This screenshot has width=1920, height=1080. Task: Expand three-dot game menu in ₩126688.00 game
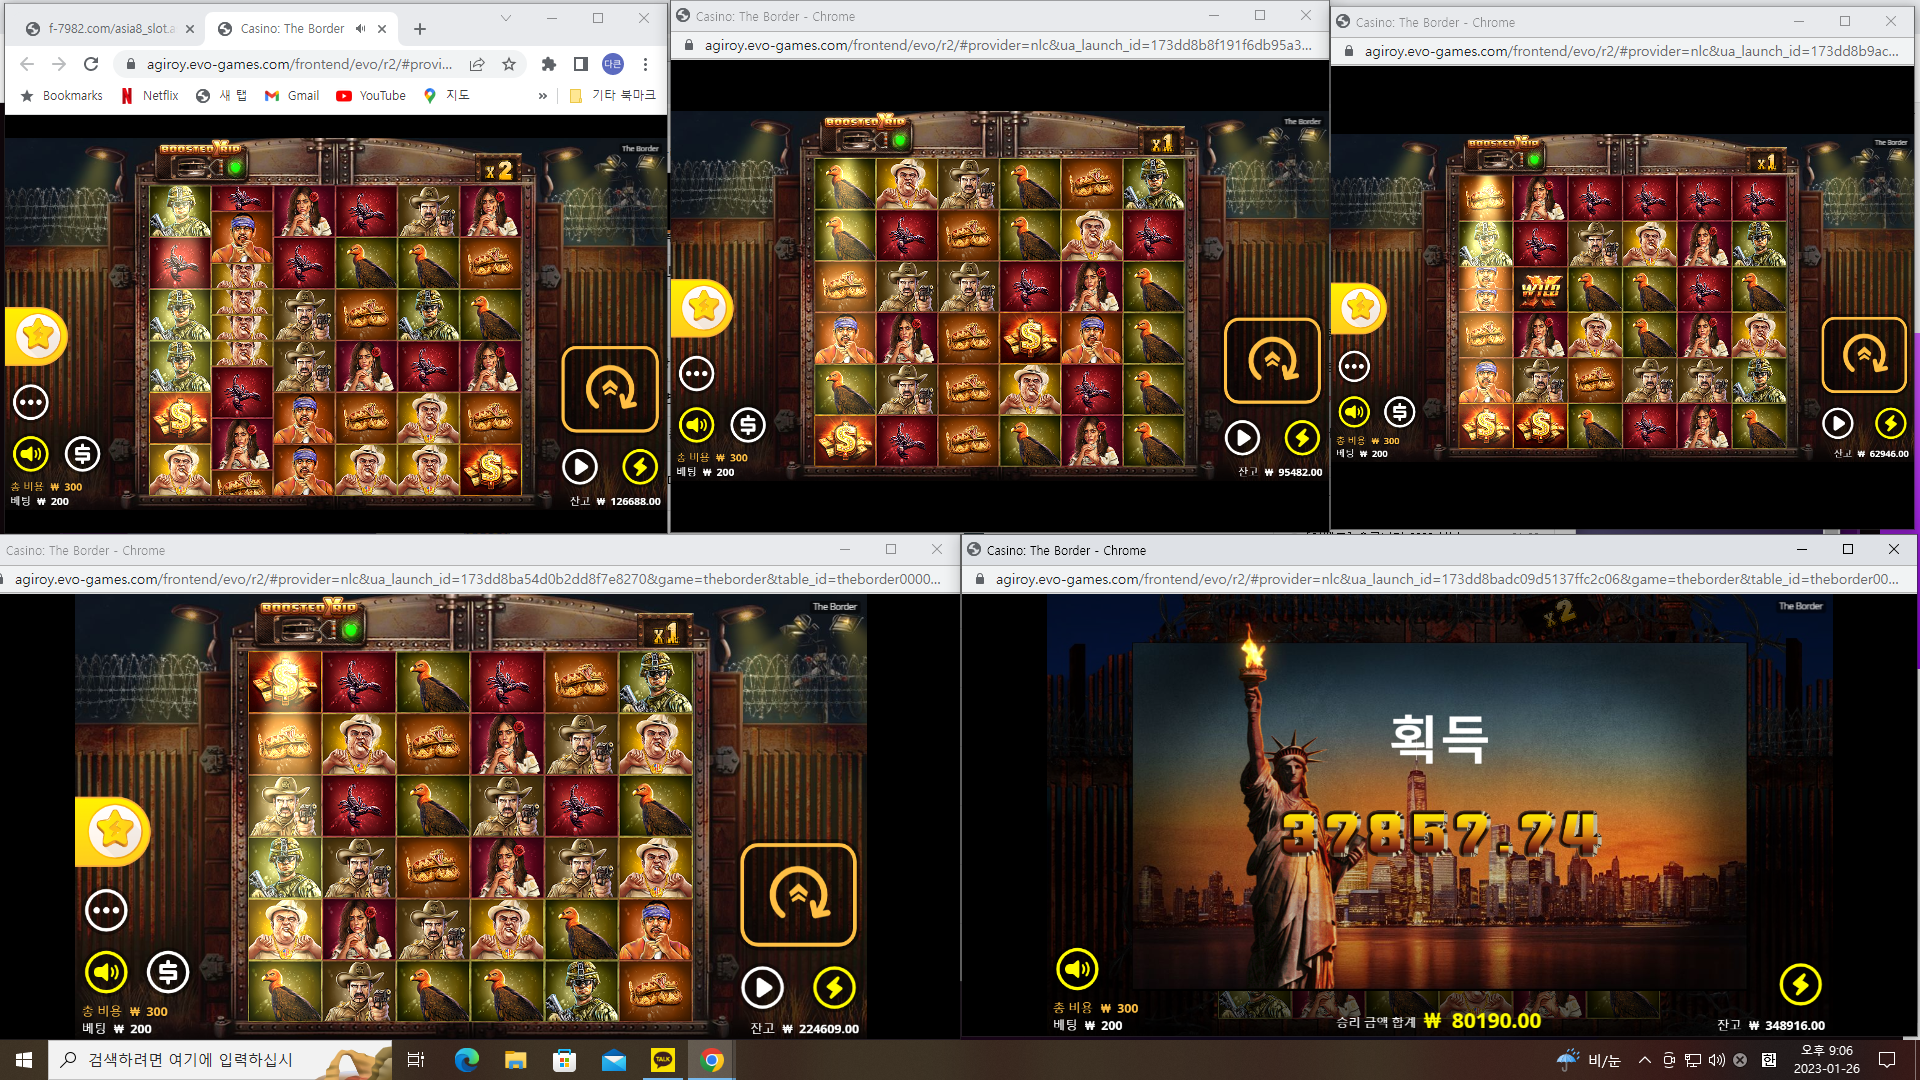click(31, 402)
